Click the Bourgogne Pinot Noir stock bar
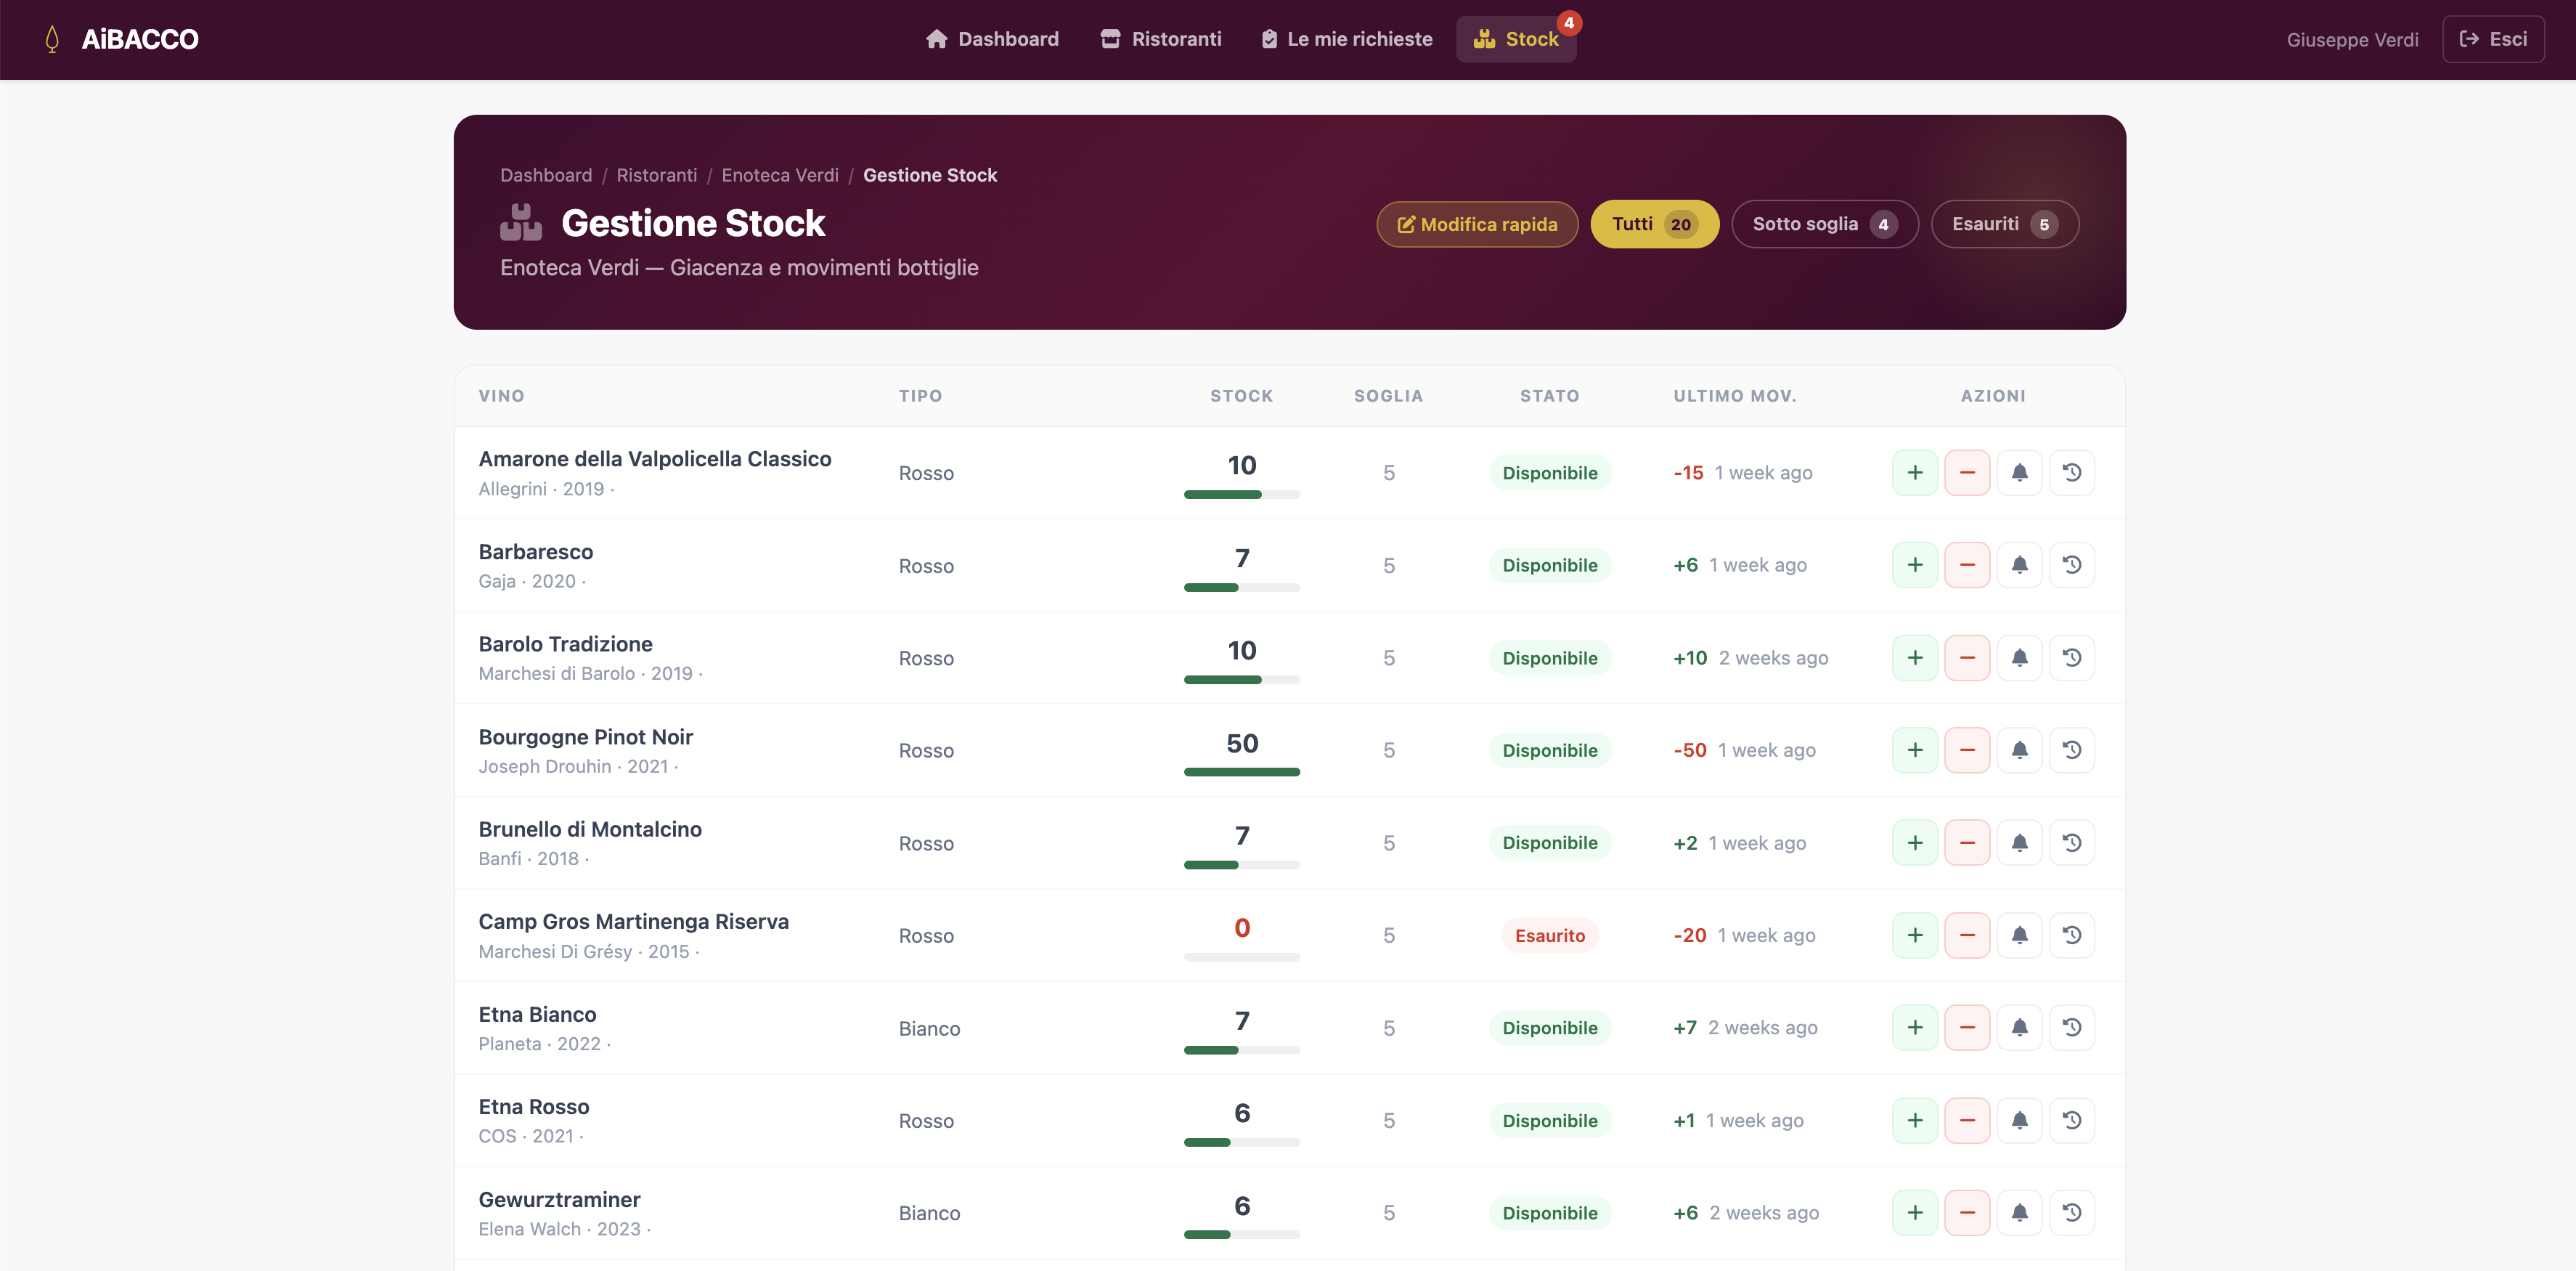This screenshot has width=2576, height=1271. pos(1242,772)
